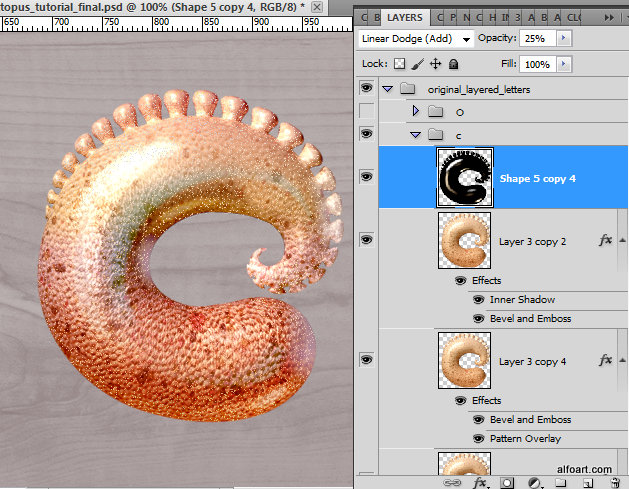Image resolution: width=629 pixels, height=489 pixels.
Task: Select the LAYERS tab
Action: [x=405, y=18]
